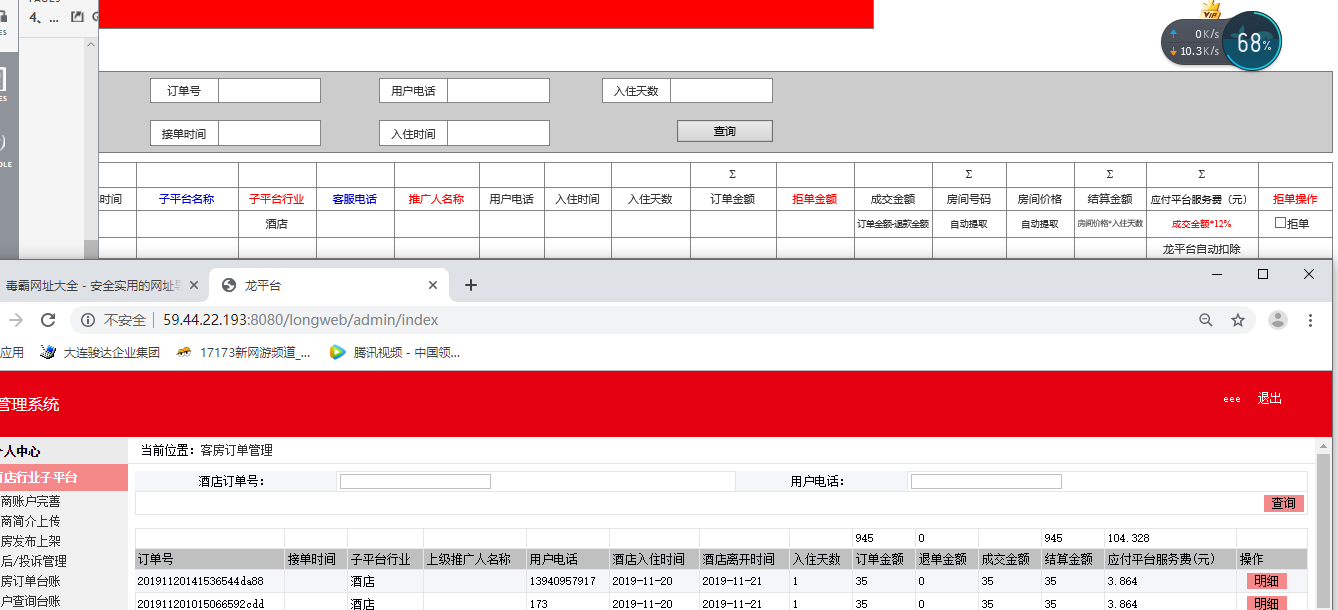Open the browser zoom magnifier icon
Screen dimensions: 1338x610
click(1205, 320)
